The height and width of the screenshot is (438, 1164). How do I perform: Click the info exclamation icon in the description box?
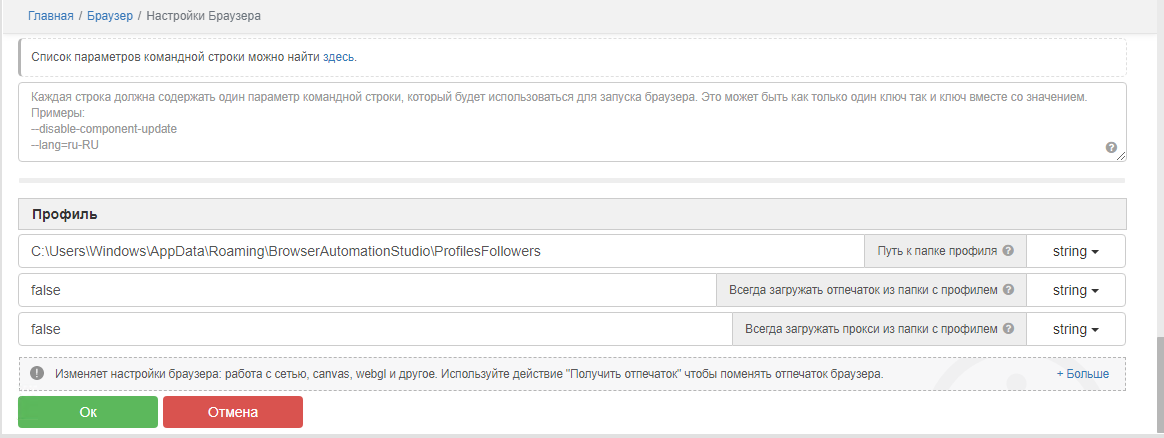pos(37,373)
